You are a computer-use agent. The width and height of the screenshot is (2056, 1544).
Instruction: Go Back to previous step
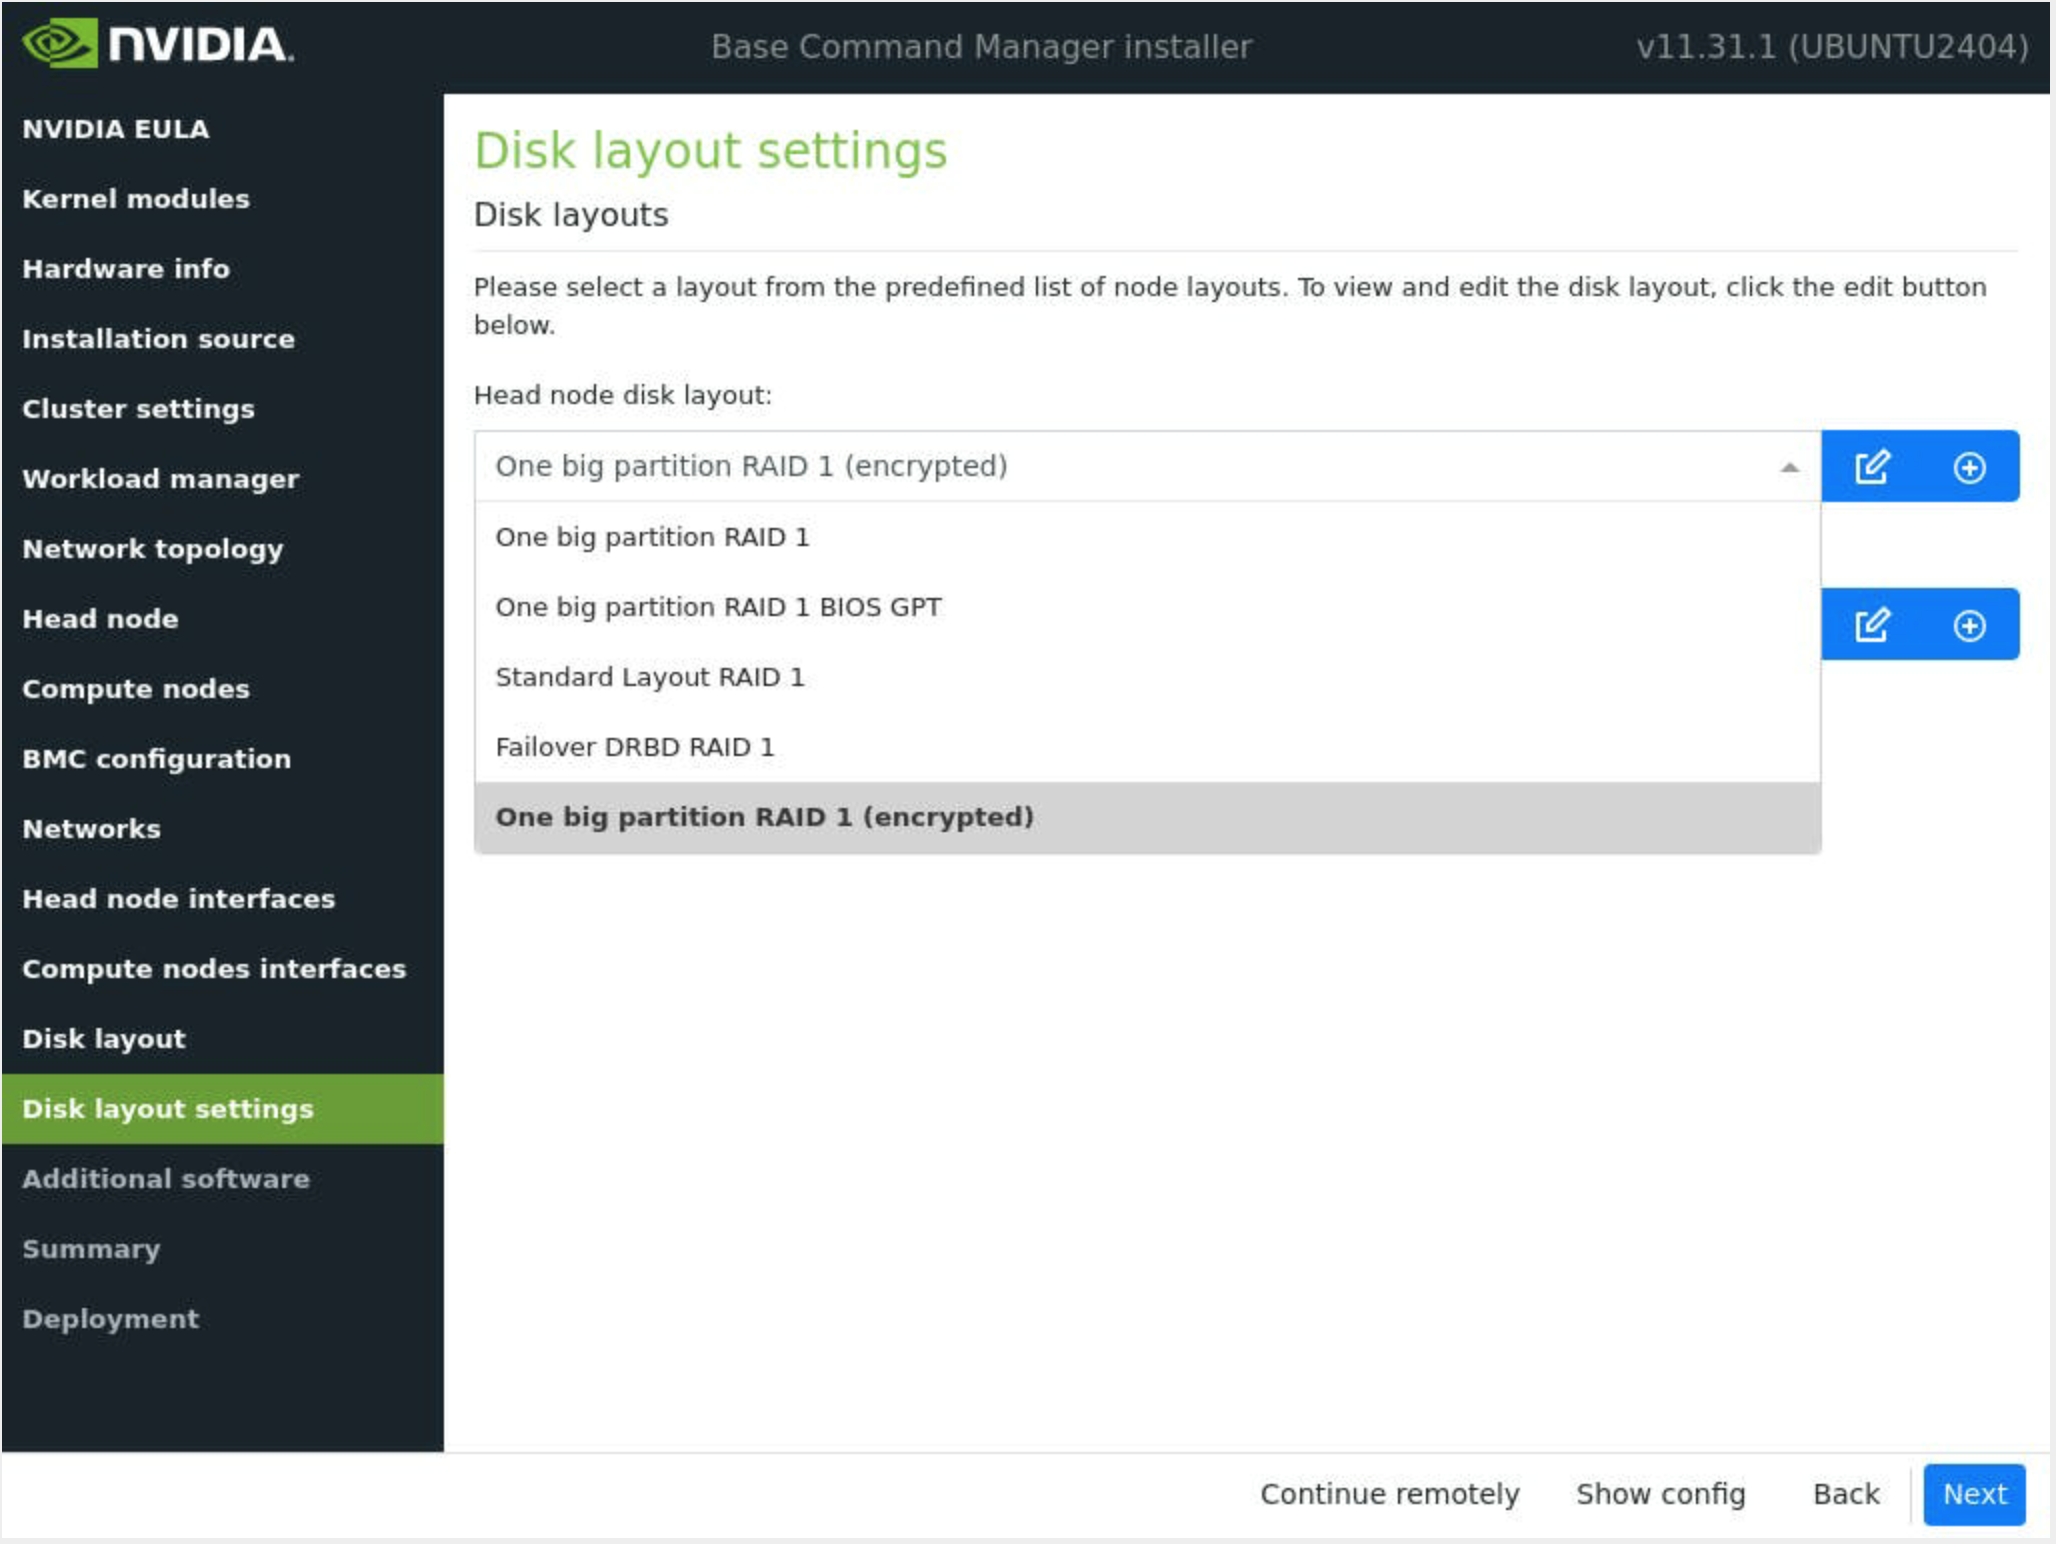(x=1845, y=1494)
